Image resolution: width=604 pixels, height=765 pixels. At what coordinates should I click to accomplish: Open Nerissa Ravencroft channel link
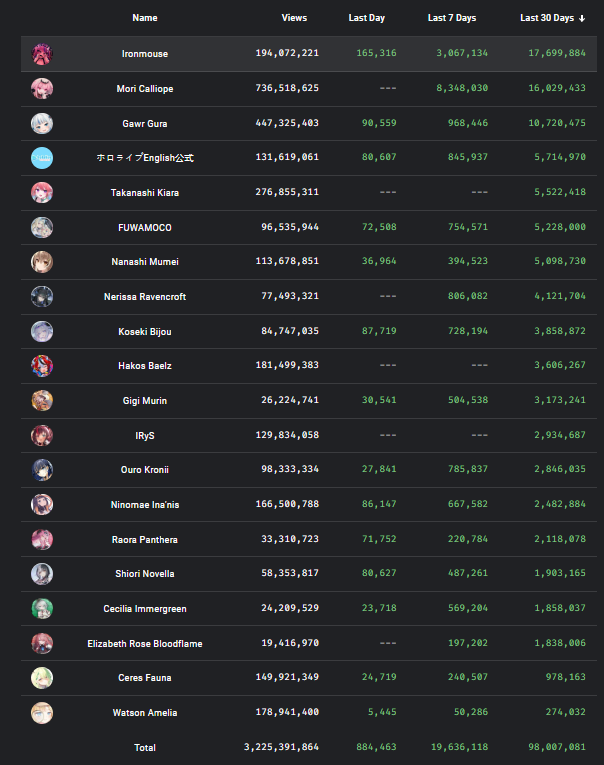(145, 297)
